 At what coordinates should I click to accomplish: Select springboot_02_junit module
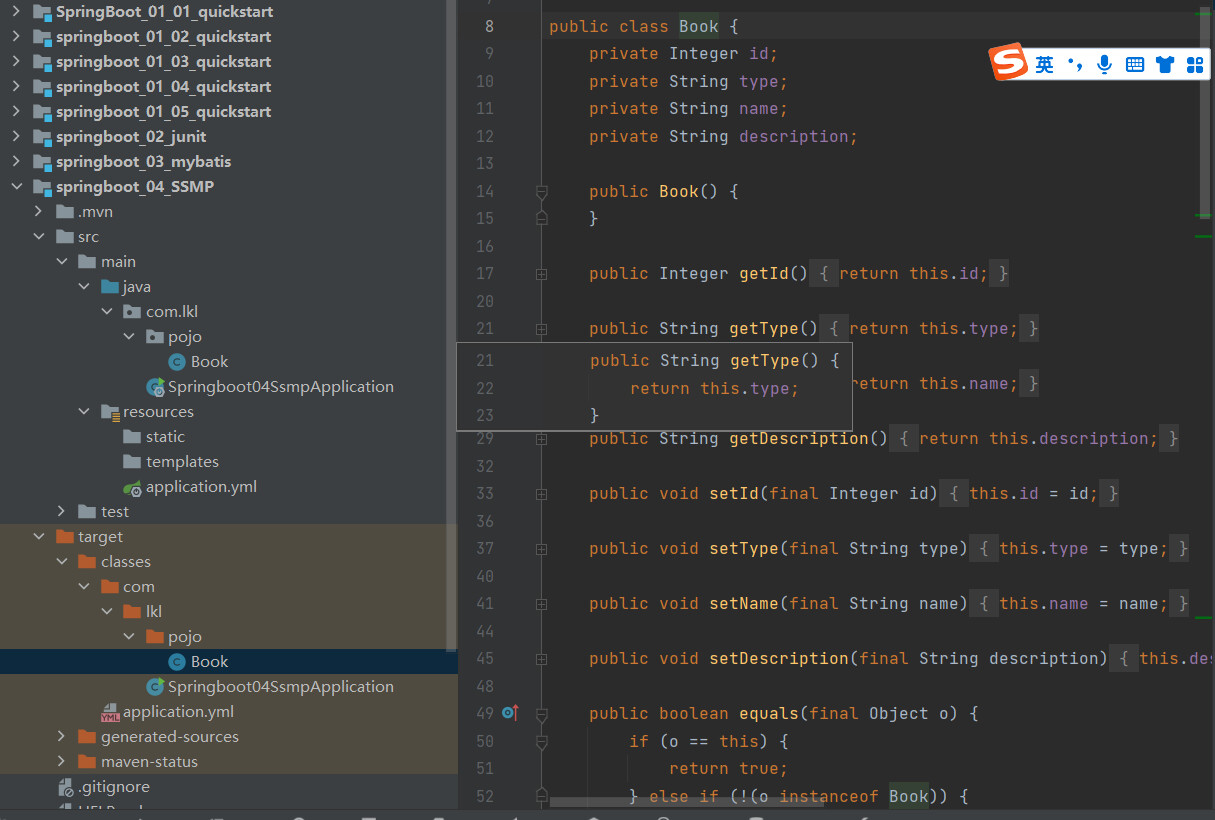coord(131,137)
